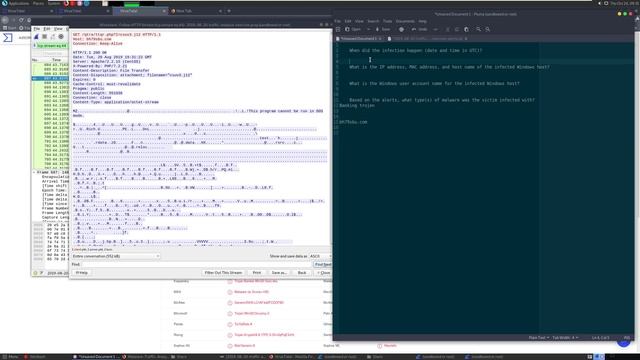Viewport: 640px width, 360px height.
Task: Click the Wireshark expert info status icon
Action: point(36,273)
